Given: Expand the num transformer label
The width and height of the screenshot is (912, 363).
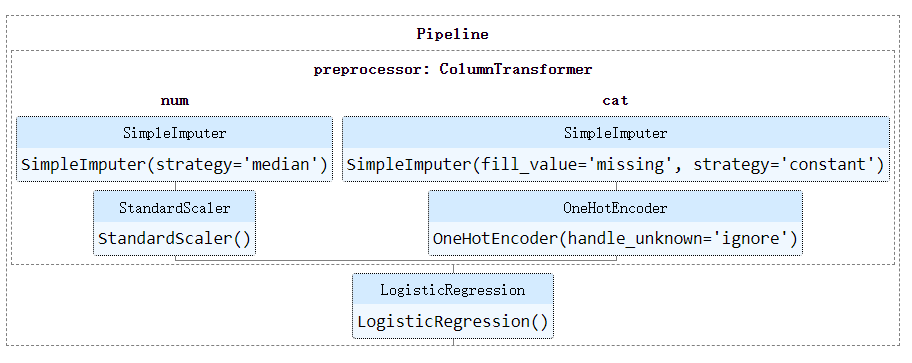Looking at the screenshot, I should tap(174, 100).
